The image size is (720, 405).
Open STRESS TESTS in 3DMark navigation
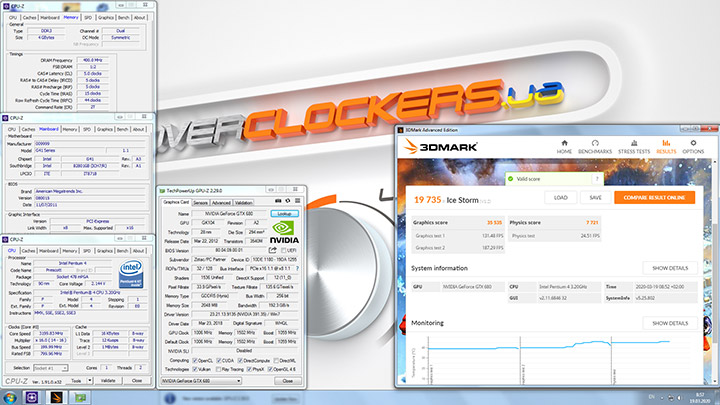click(x=634, y=147)
